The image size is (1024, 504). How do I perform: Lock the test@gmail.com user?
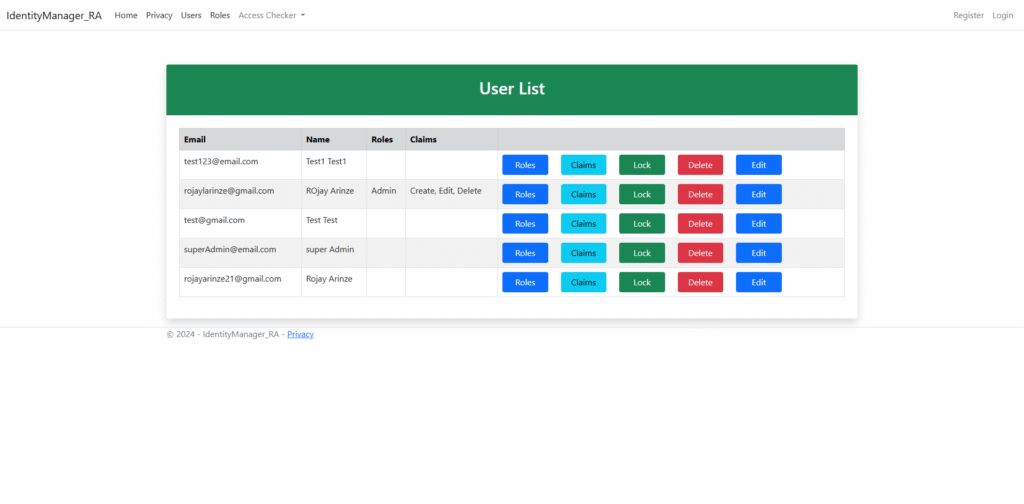642,224
